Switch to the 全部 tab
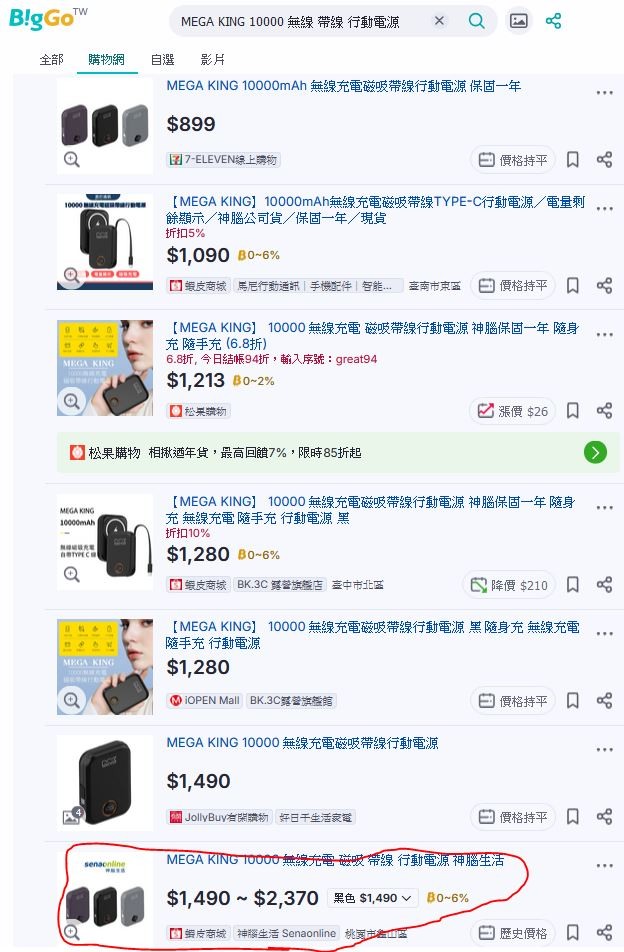 click(52, 60)
